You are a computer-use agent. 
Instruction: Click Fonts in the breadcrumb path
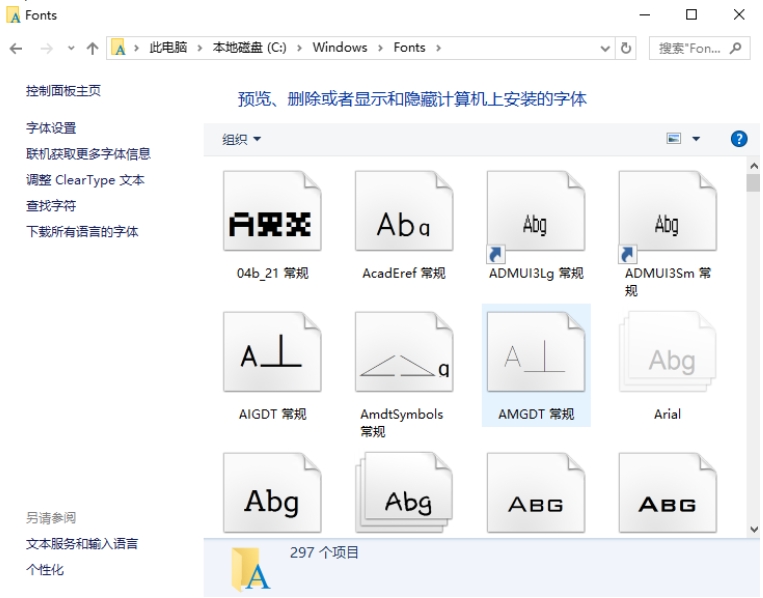409,48
